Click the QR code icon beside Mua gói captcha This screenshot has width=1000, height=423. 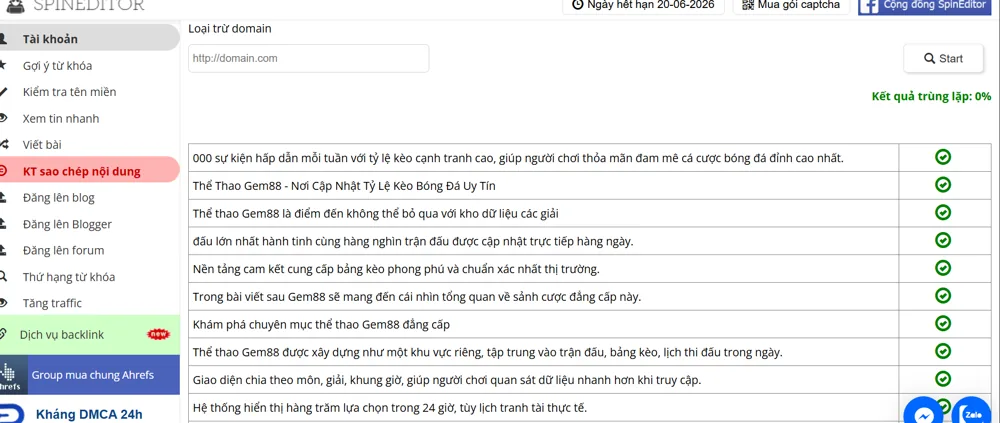tap(748, 5)
